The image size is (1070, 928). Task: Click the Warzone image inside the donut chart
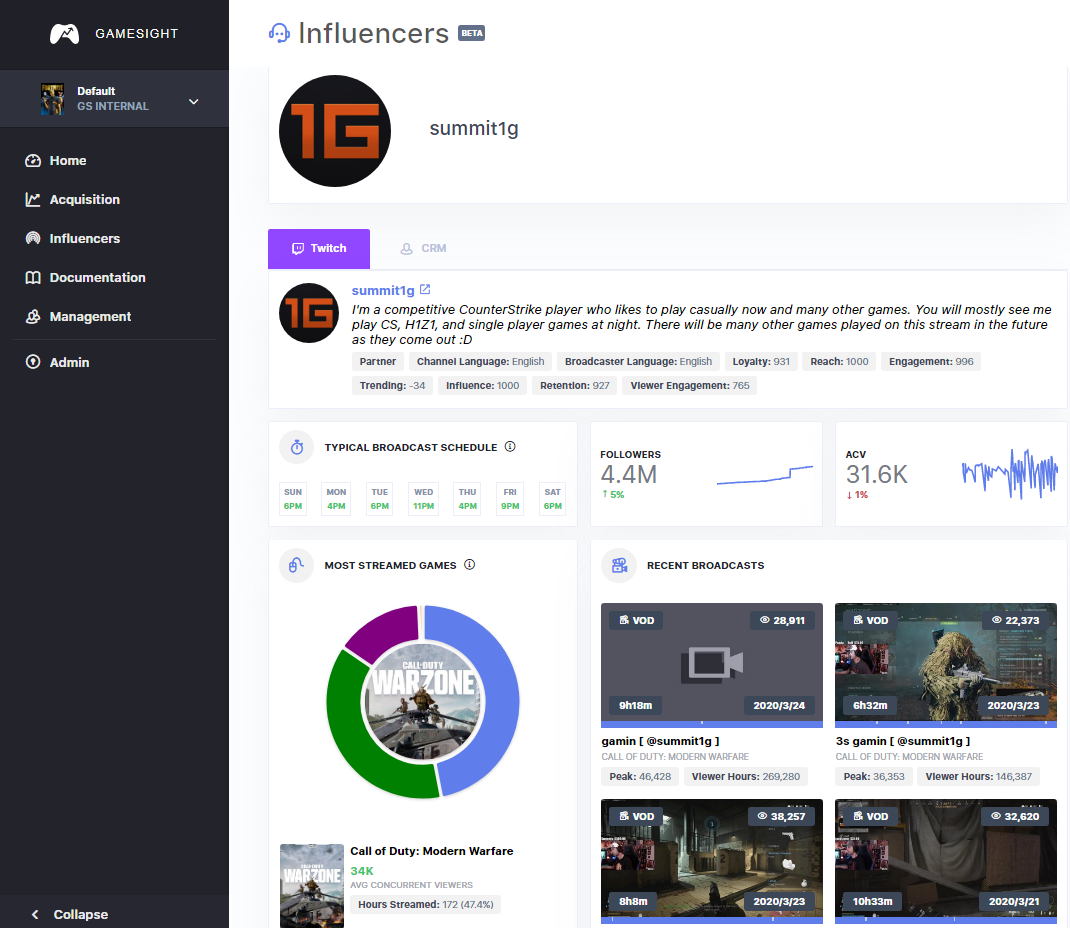click(x=423, y=701)
